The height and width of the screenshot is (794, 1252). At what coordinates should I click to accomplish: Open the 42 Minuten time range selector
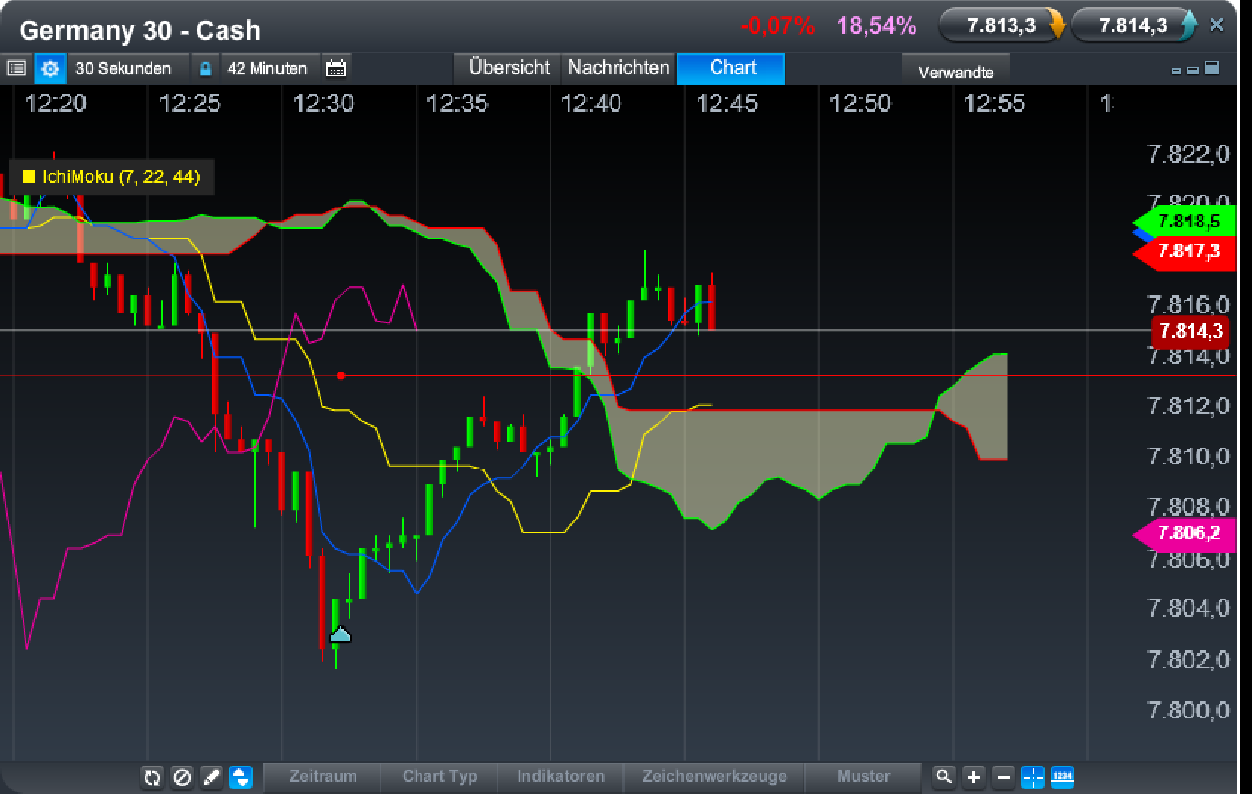(268, 68)
